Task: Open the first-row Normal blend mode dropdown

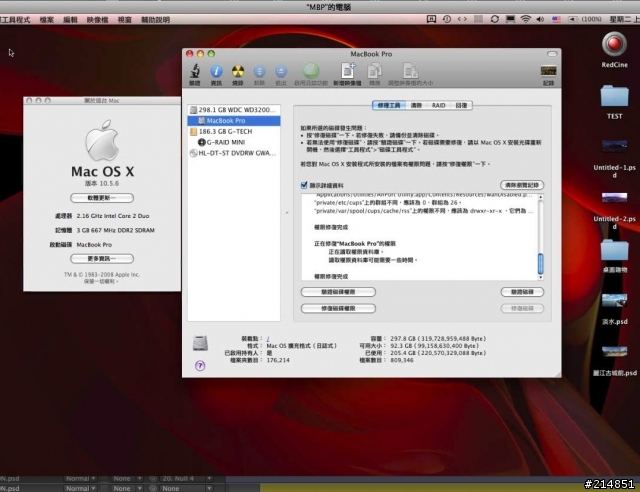Action: coord(81,479)
